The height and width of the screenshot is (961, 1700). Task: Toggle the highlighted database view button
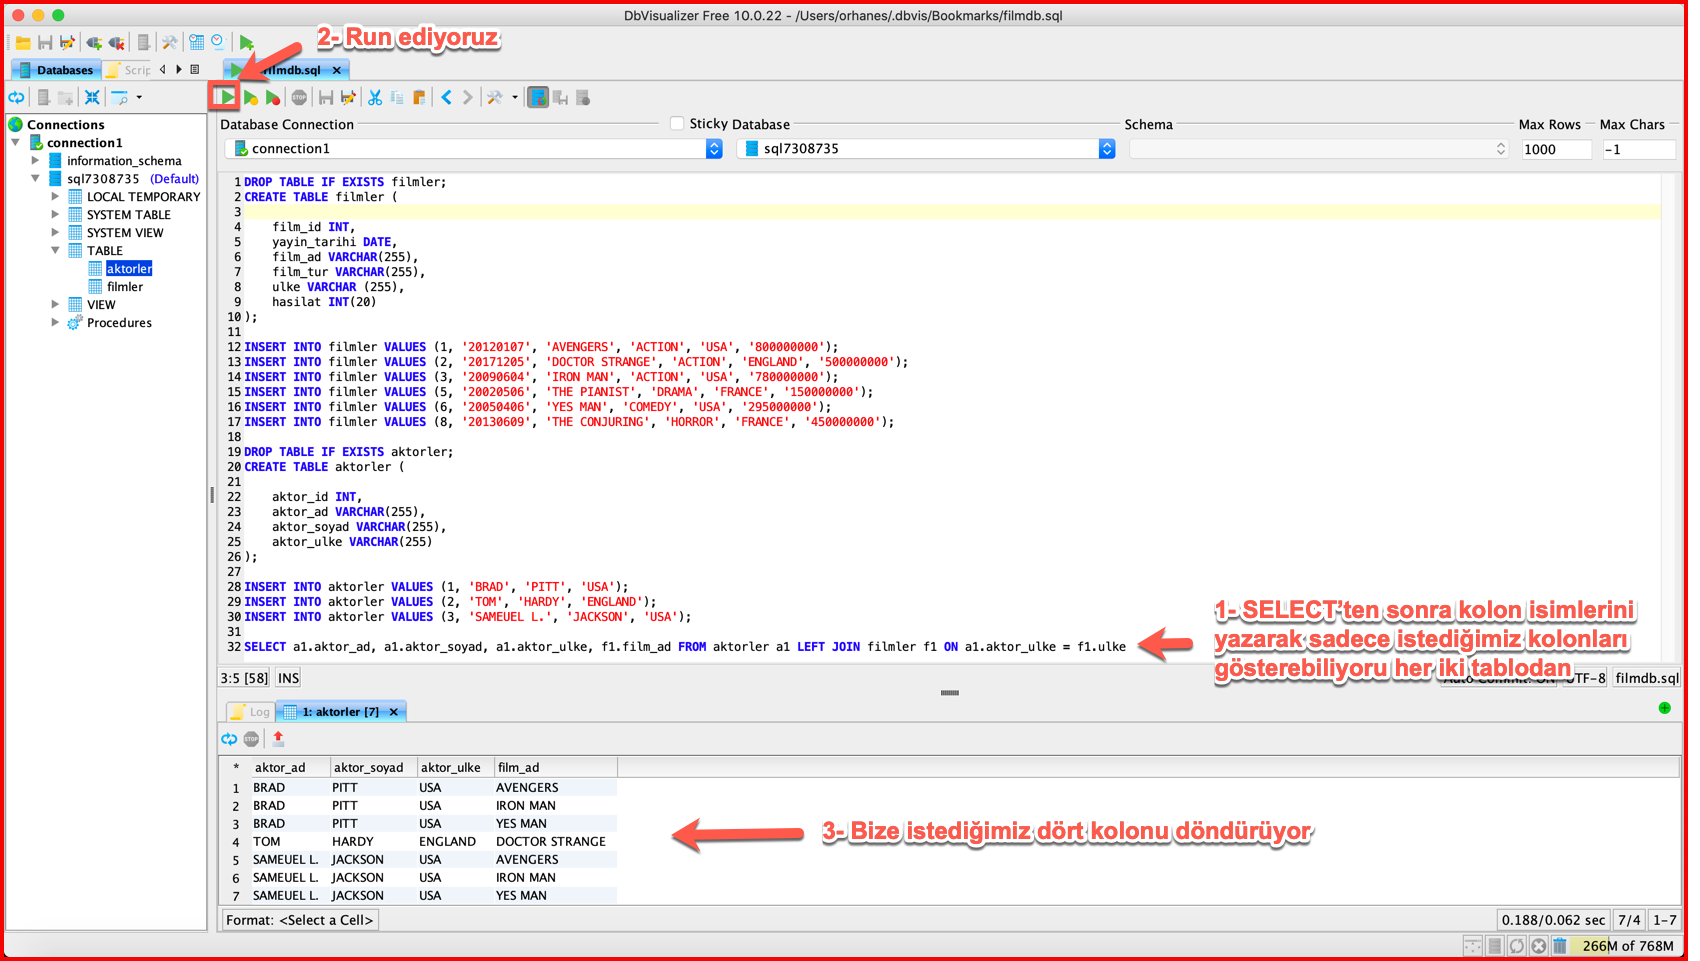tap(538, 97)
